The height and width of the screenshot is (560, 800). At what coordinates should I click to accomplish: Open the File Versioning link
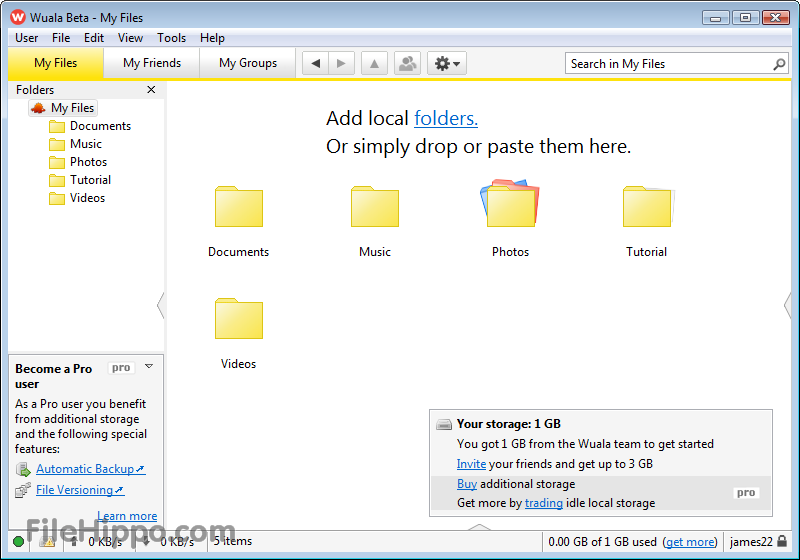click(x=80, y=490)
